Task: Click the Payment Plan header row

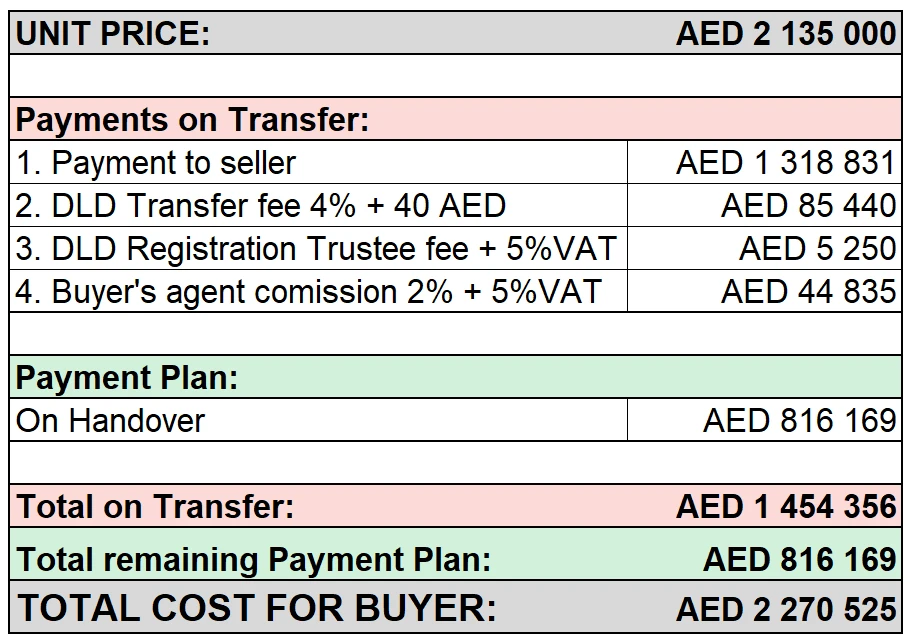Action: coord(455,377)
